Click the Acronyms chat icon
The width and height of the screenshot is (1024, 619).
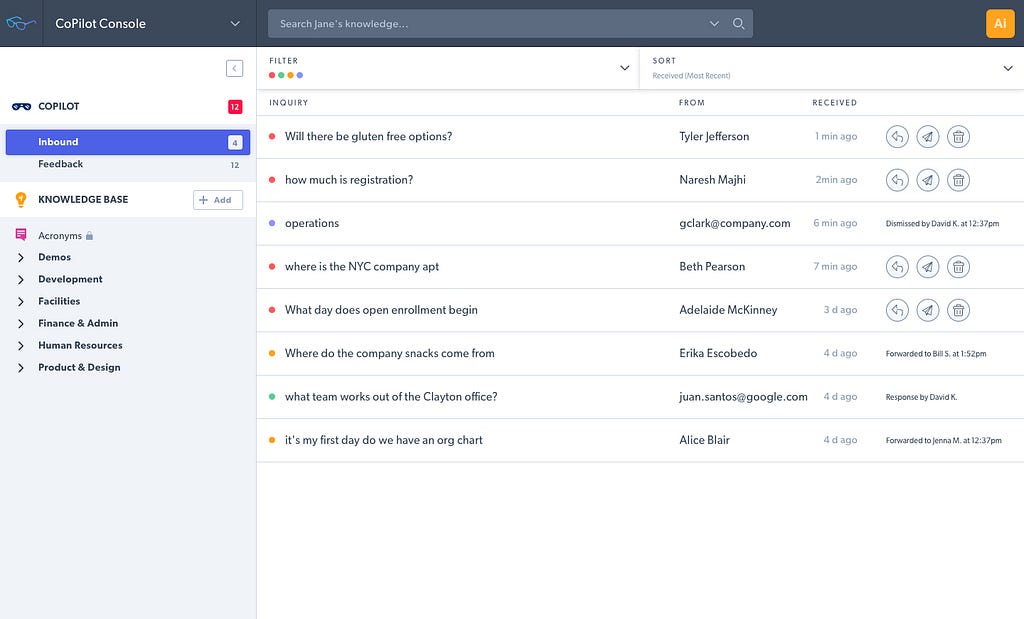pos(21,234)
